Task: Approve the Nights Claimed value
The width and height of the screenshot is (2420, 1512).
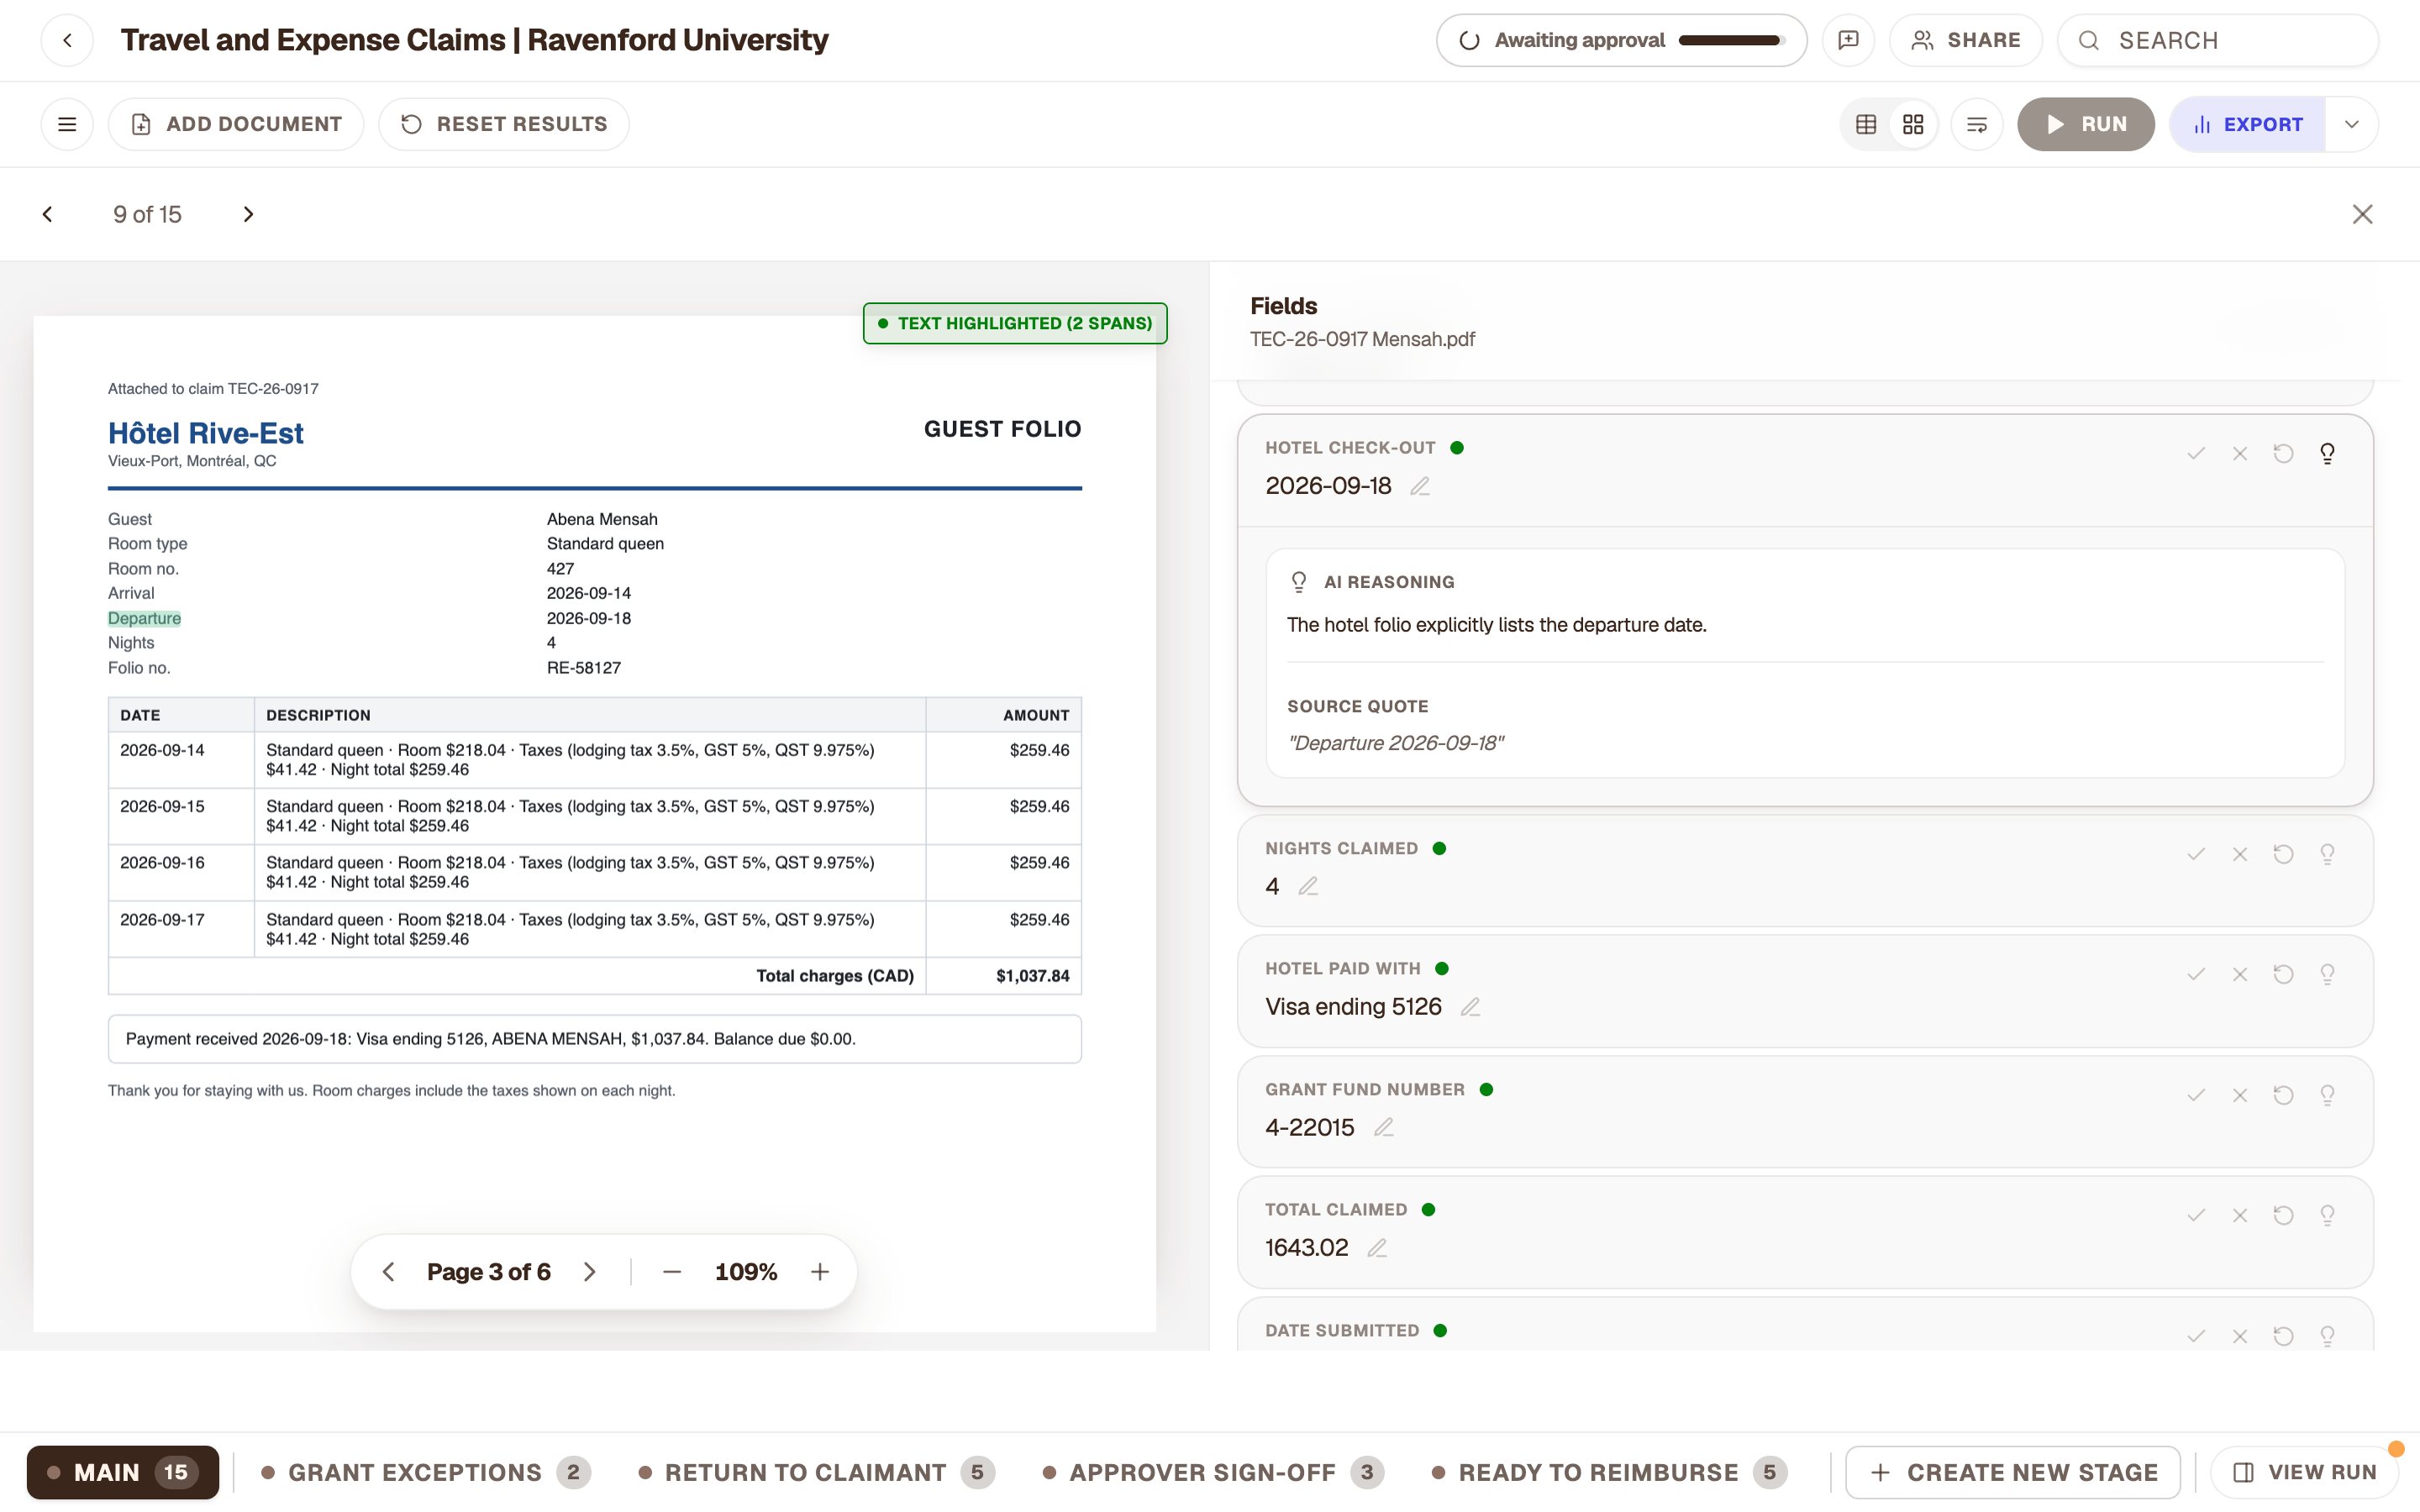Action: [x=2196, y=854]
